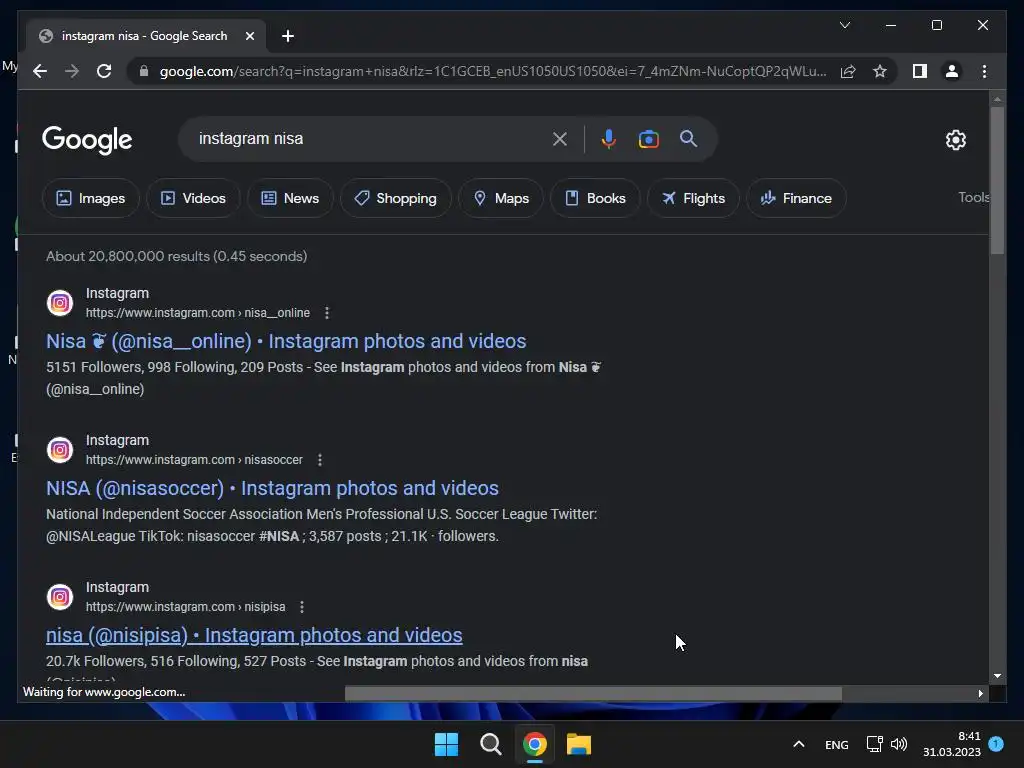Go back to the previous page
Screen dimensions: 1024x768
click(40, 71)
